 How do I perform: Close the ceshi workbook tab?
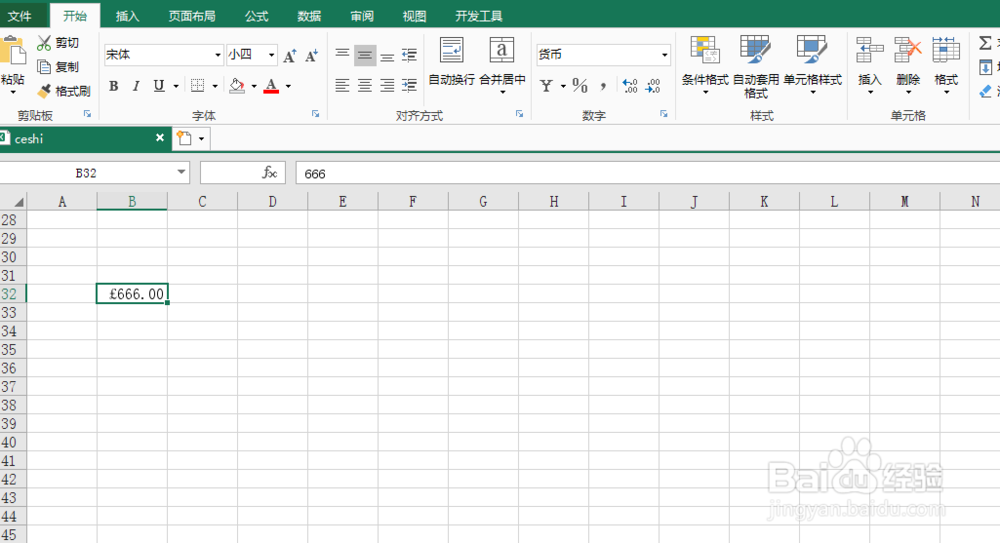pyautogui.click(x=160, y=138)
